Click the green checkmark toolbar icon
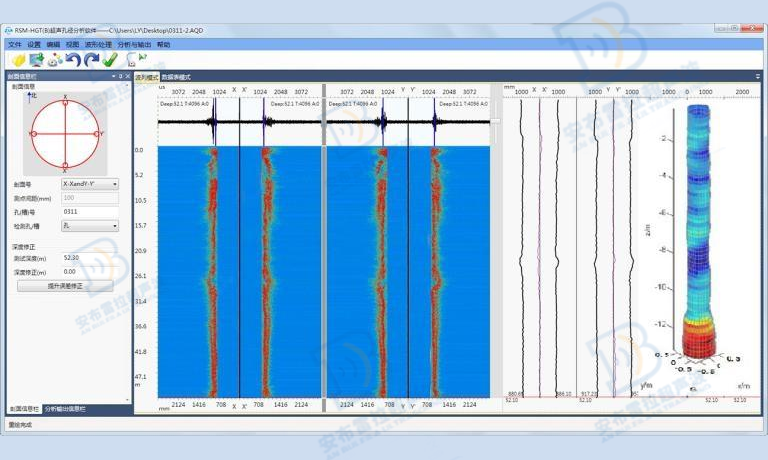Viewport: 768px width, 460px height. pos(110,60)
